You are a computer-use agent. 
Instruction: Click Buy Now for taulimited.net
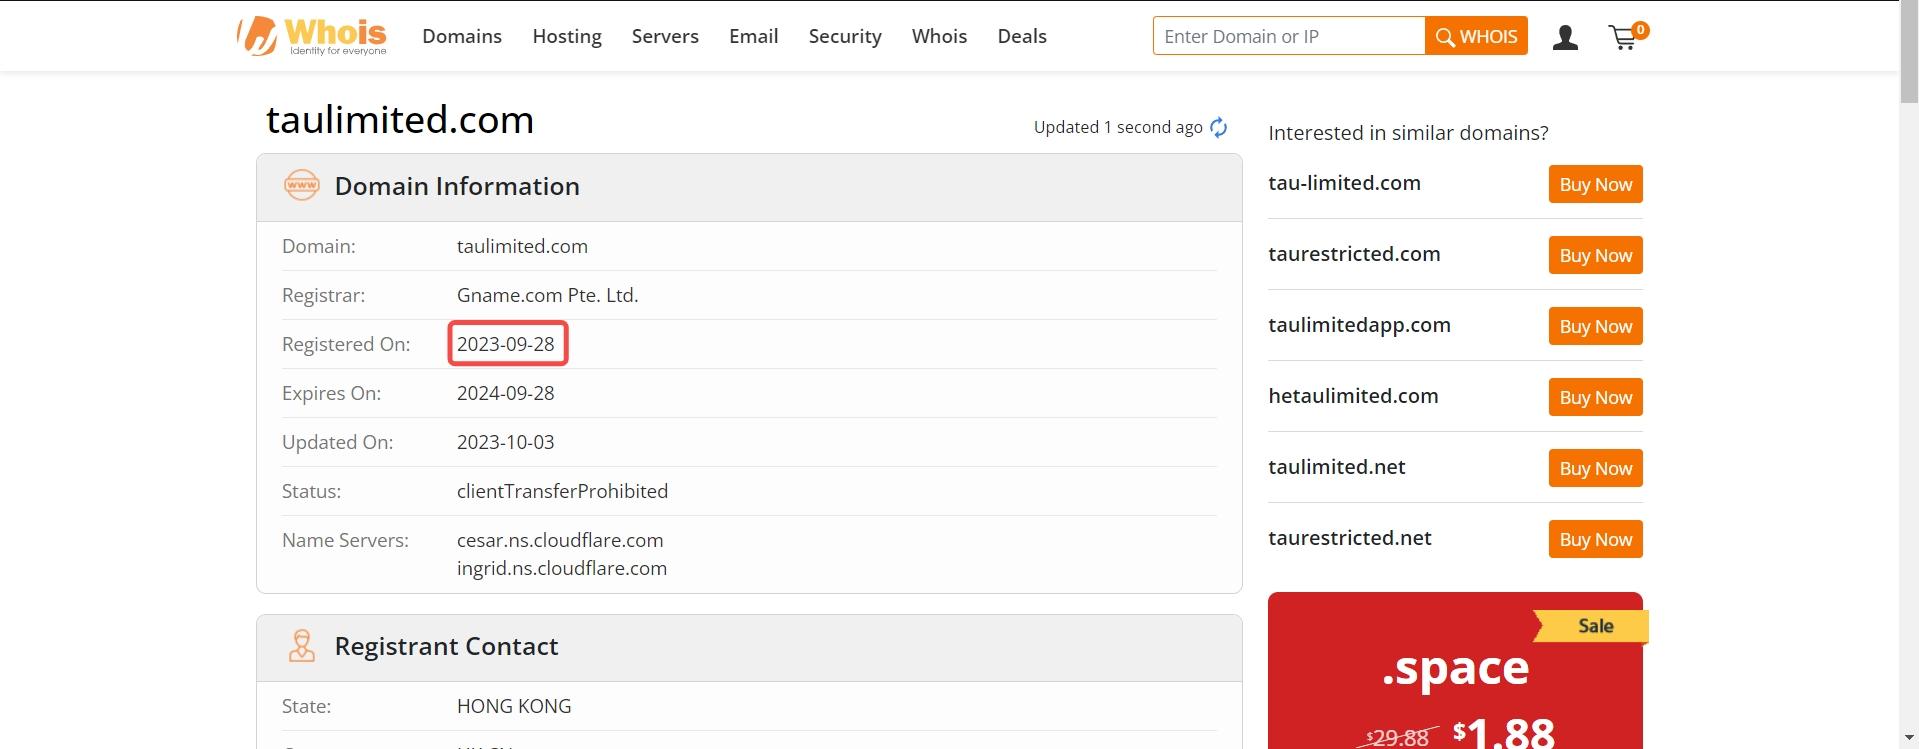tap(1595, 468)
